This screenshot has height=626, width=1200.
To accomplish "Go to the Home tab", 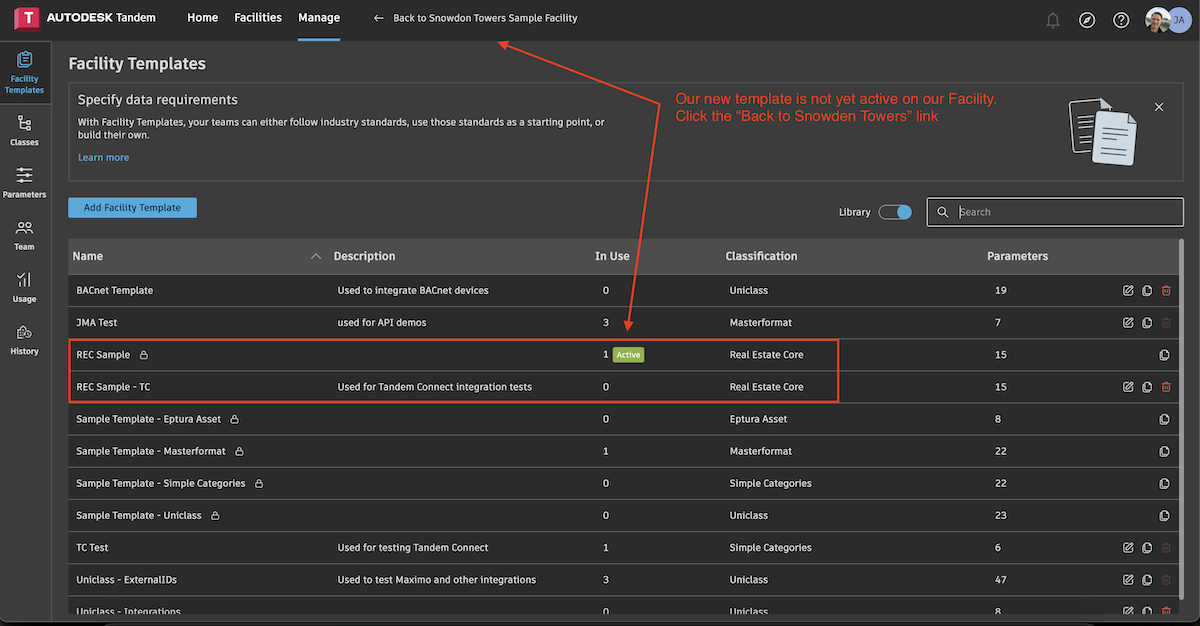I will (203, 18).
